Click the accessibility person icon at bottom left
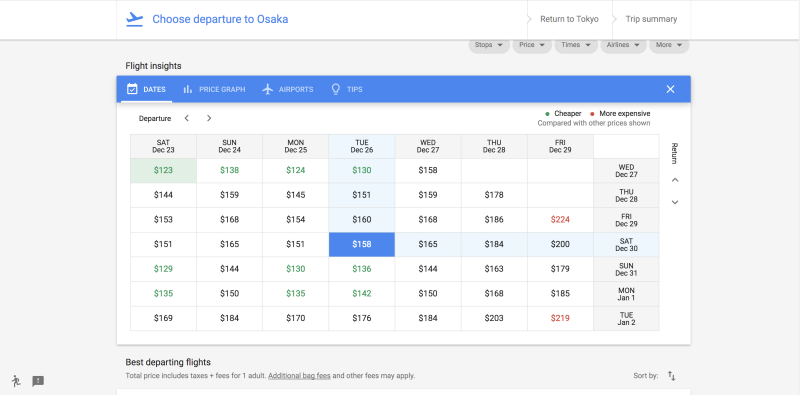 [16, 381]
